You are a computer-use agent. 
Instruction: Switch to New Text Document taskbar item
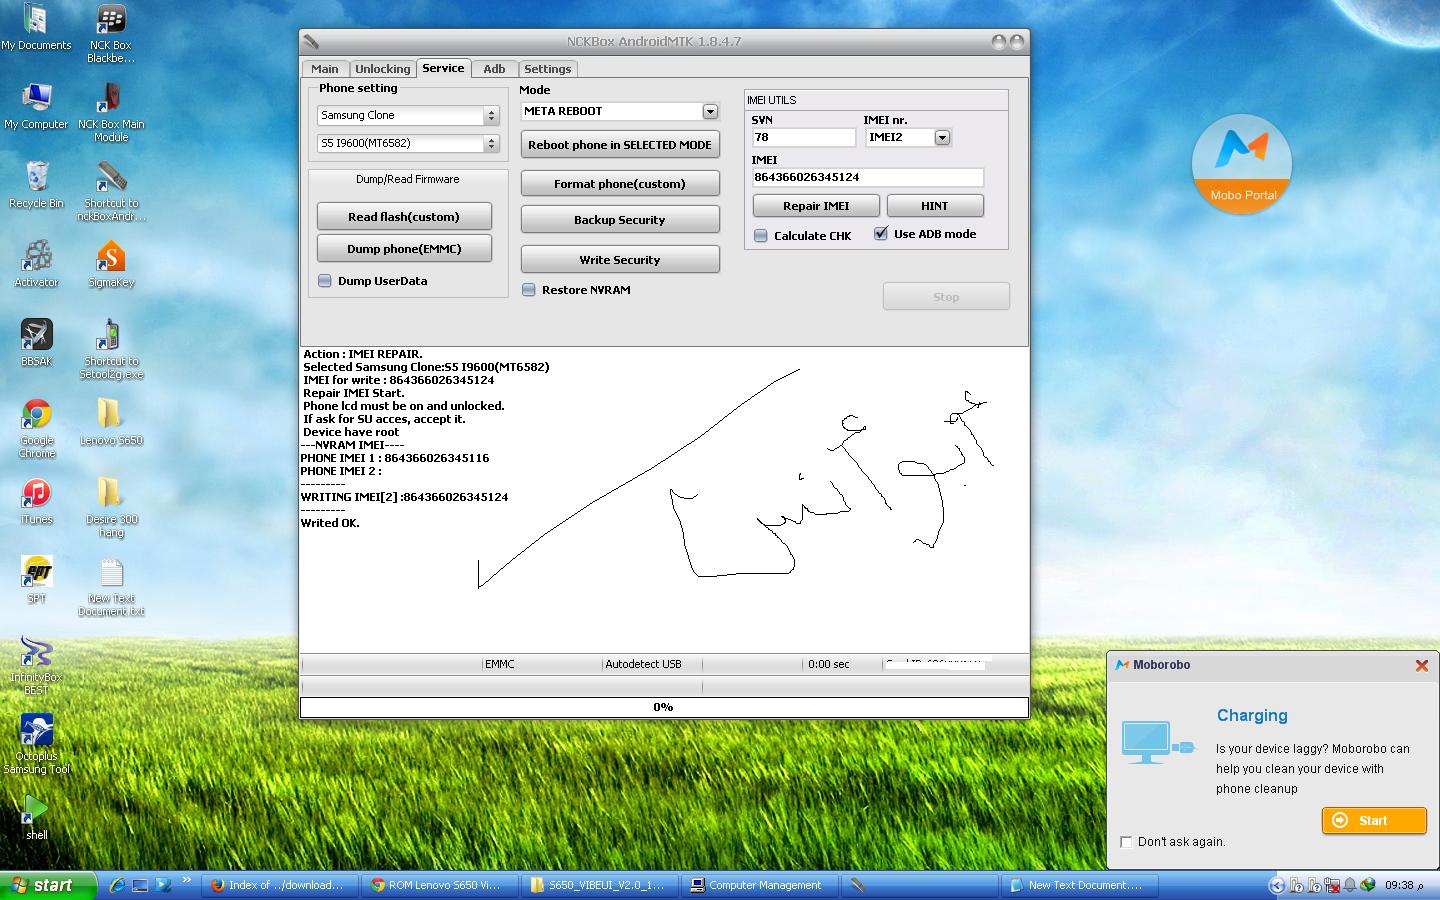coord(1080,885)
